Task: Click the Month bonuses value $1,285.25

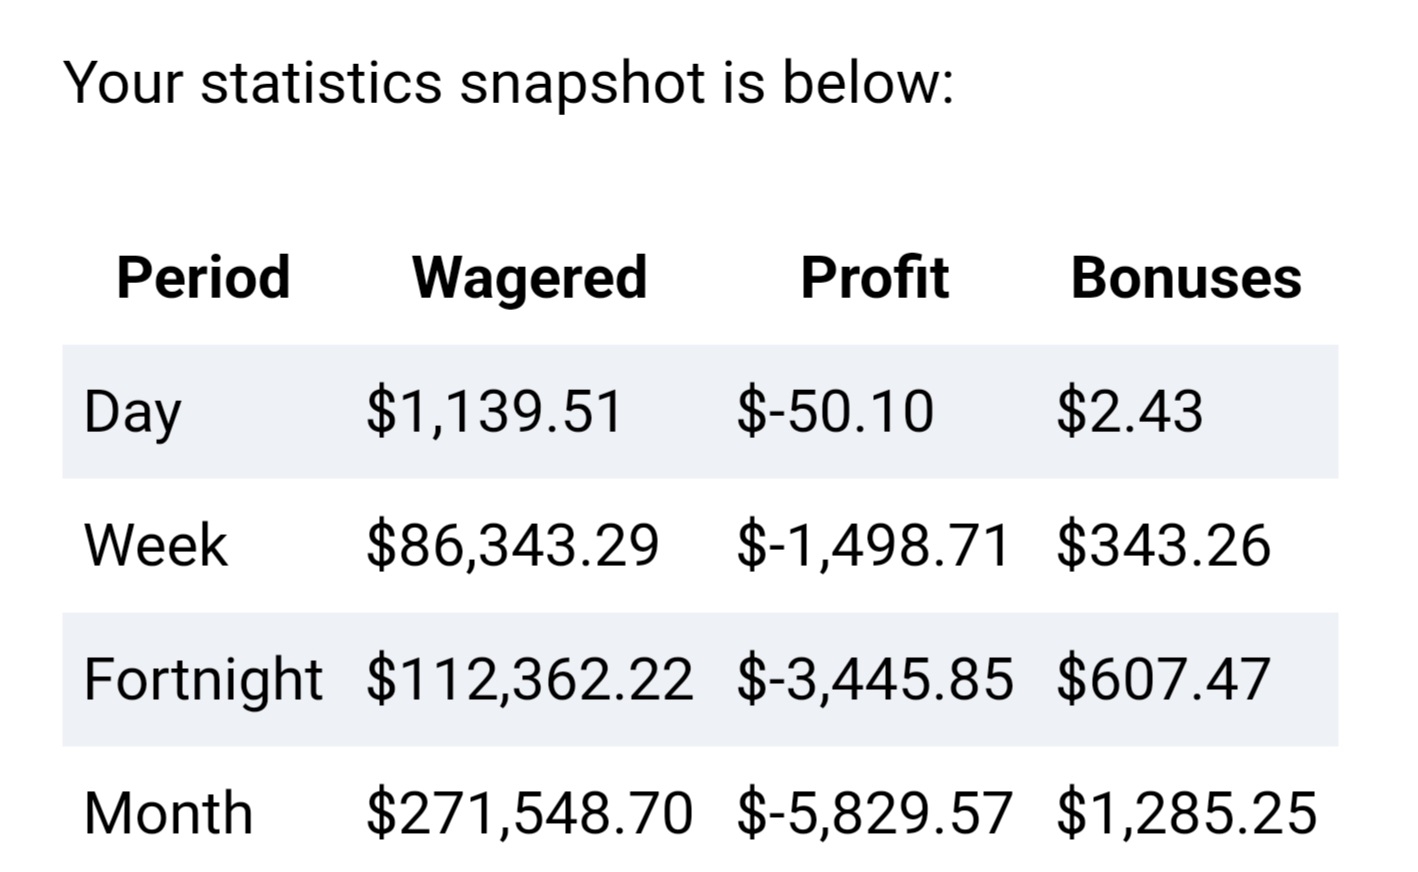Action: pos(1186,813)
